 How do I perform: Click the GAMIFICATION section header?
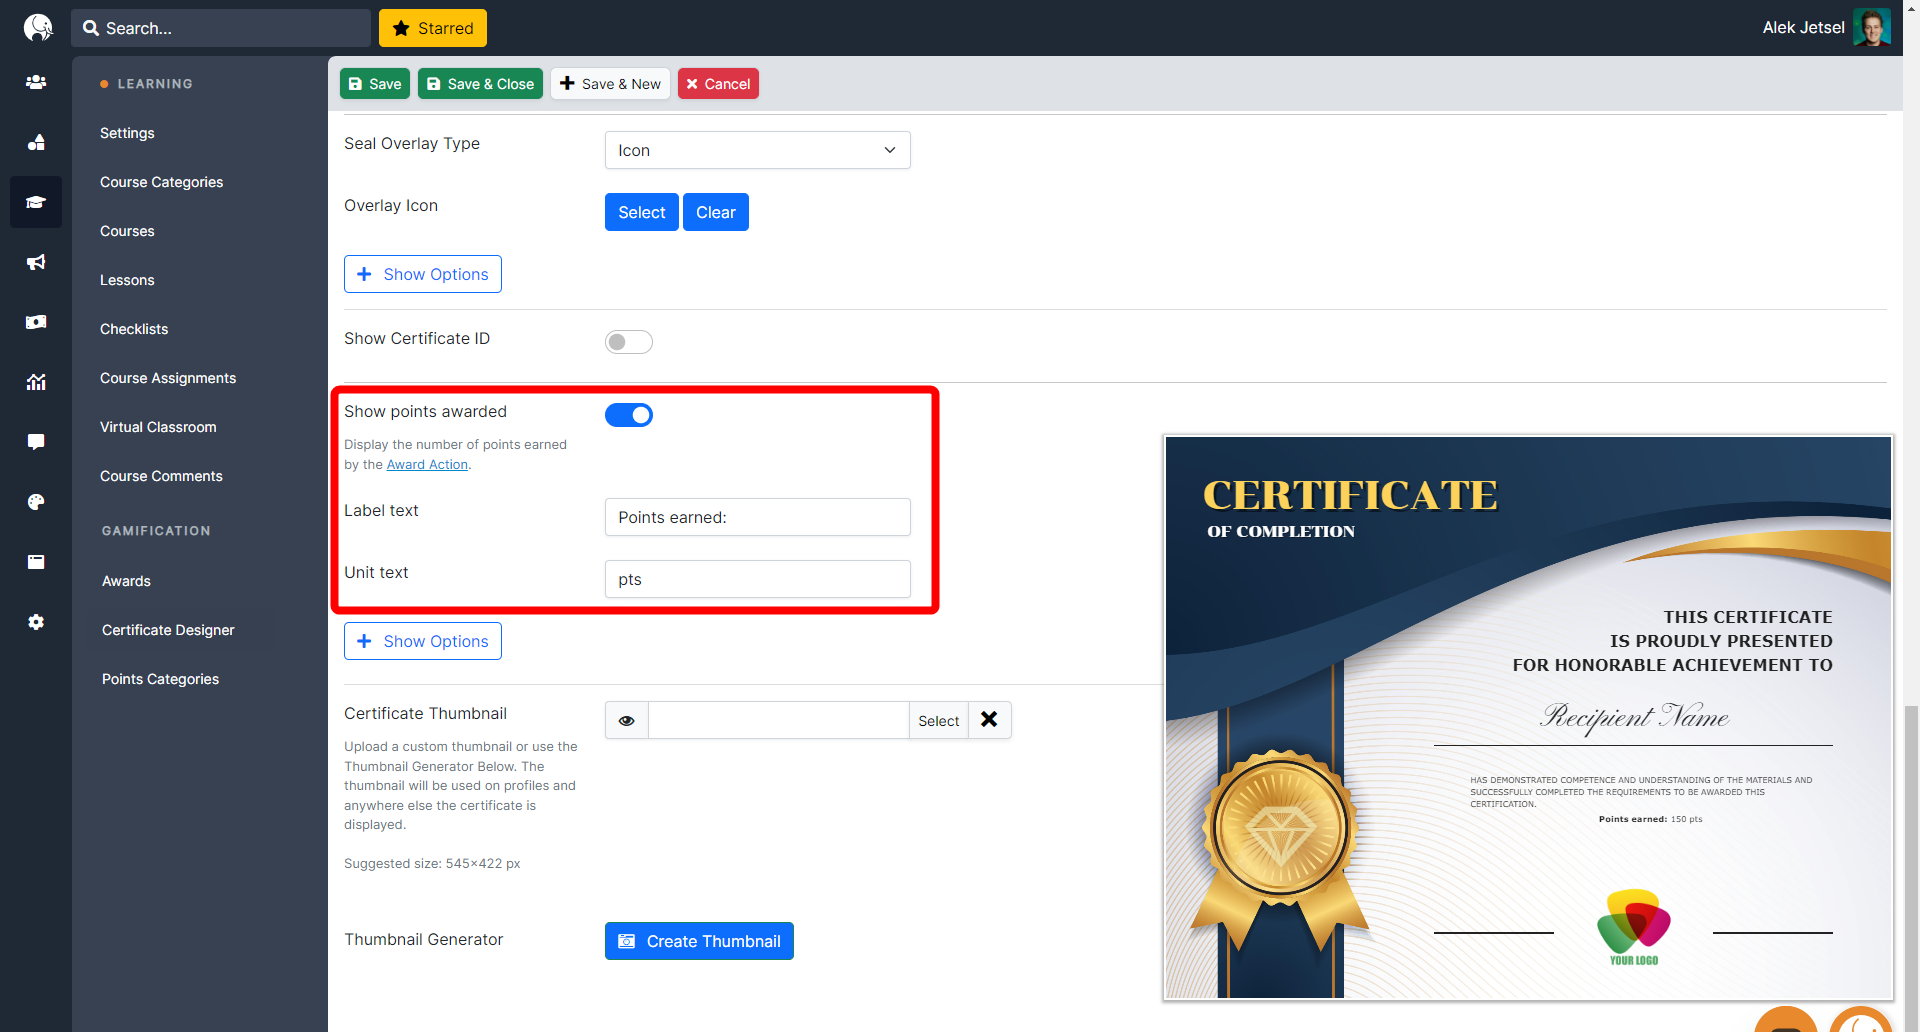[x=156, y=531]
